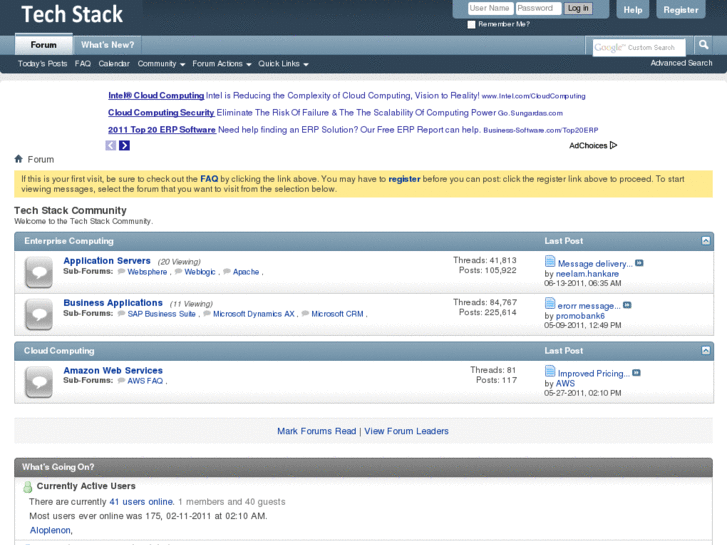The width and height of the screenshot is (727, 545).
Task: Click the Microsoft CRM bubble icon
Action: (x=306, y=314)
